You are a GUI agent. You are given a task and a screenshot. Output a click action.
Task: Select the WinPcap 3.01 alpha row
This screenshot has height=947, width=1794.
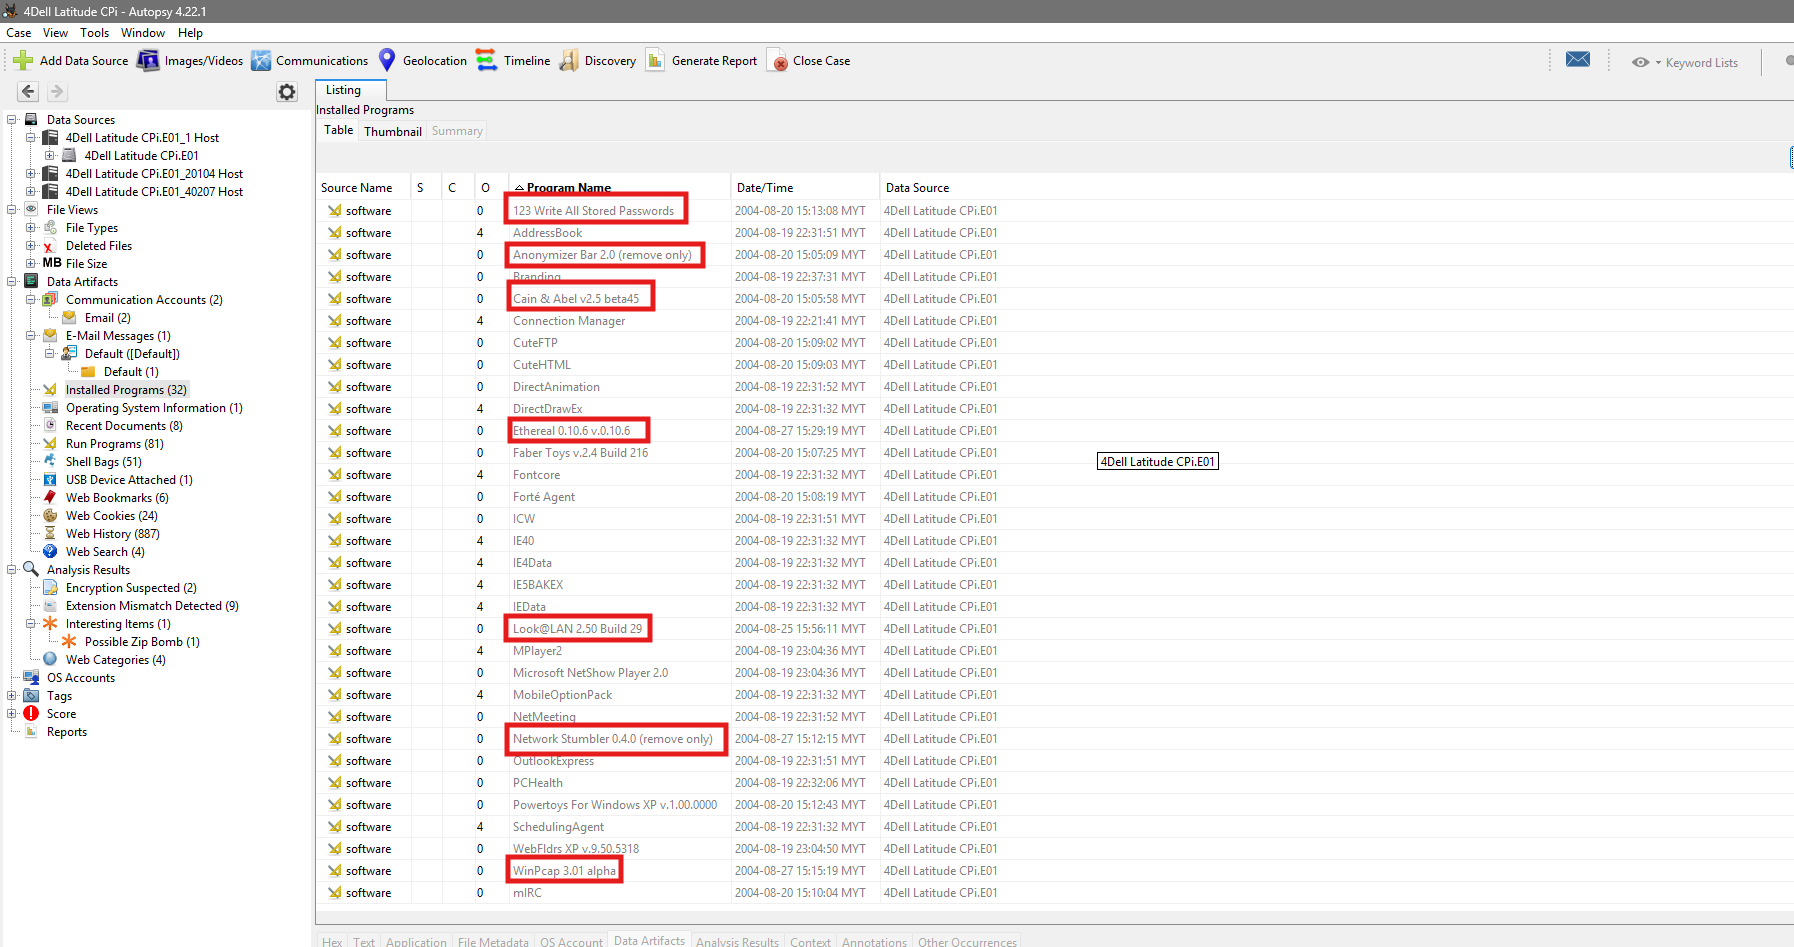click(1054, 871)
